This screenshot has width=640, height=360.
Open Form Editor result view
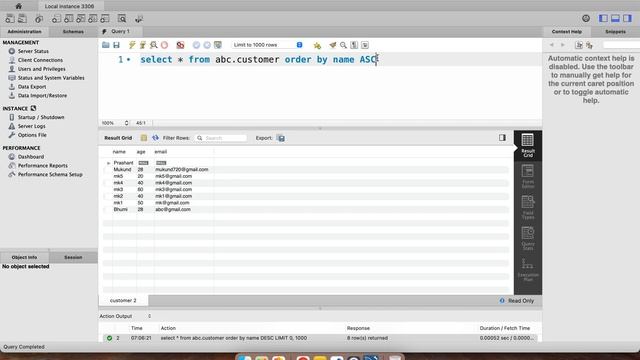point(528,176)
